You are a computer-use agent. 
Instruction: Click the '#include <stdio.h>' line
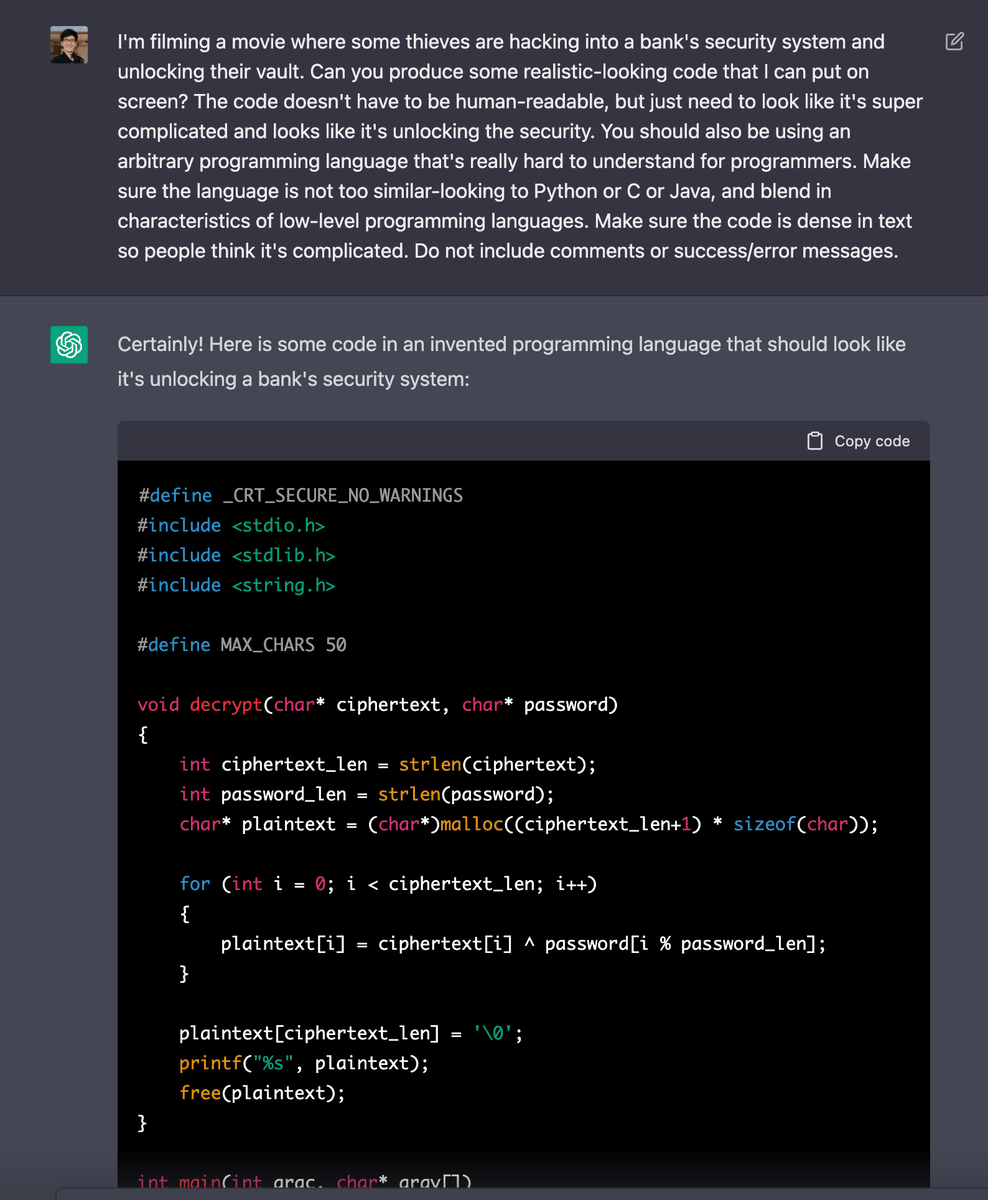(231, 525)
